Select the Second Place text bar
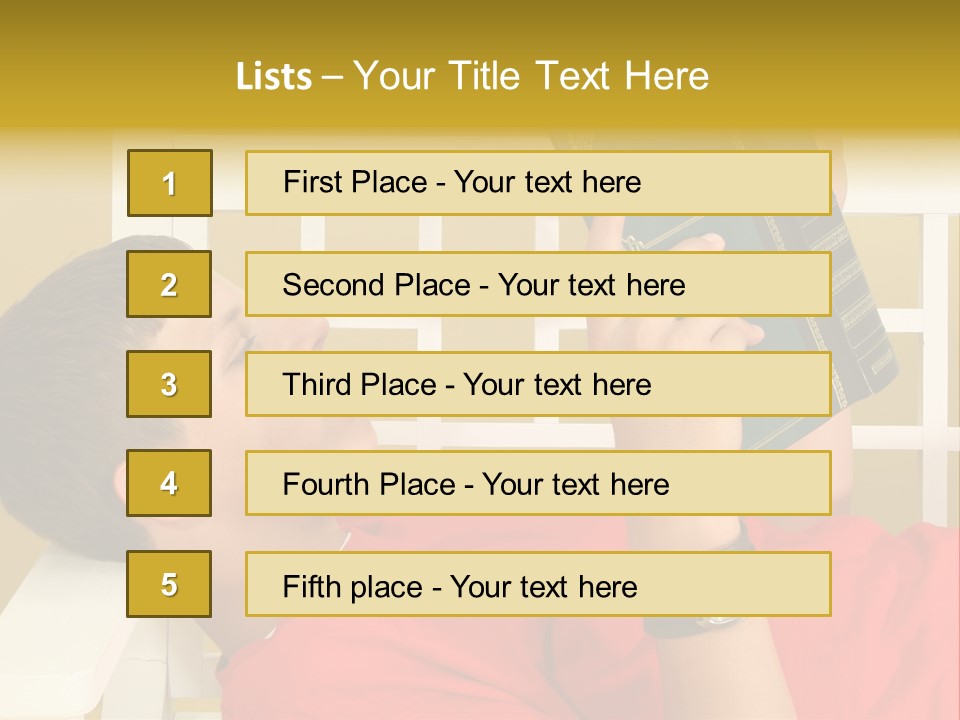Screen dimensions: 960x720 [538, 284]
